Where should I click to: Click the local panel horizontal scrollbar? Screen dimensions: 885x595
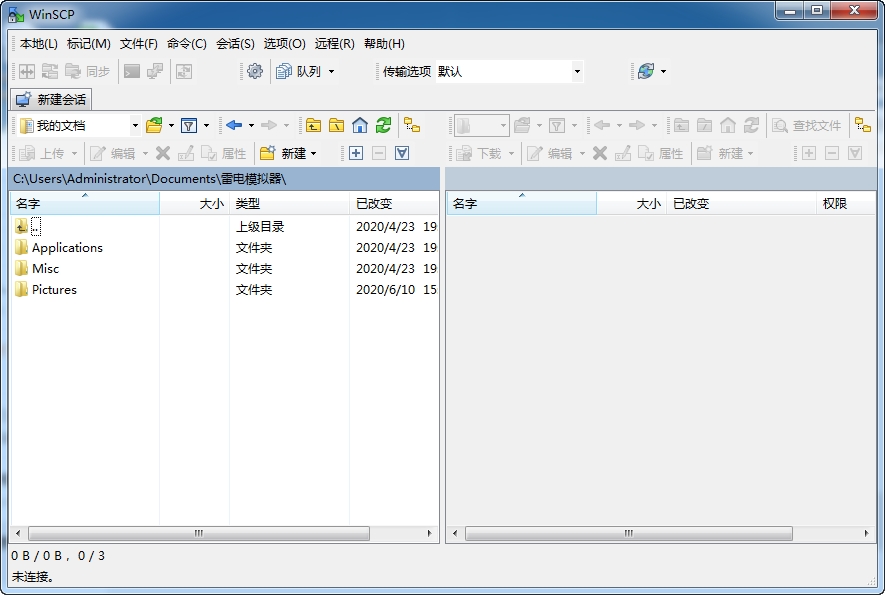coord(198,534)
